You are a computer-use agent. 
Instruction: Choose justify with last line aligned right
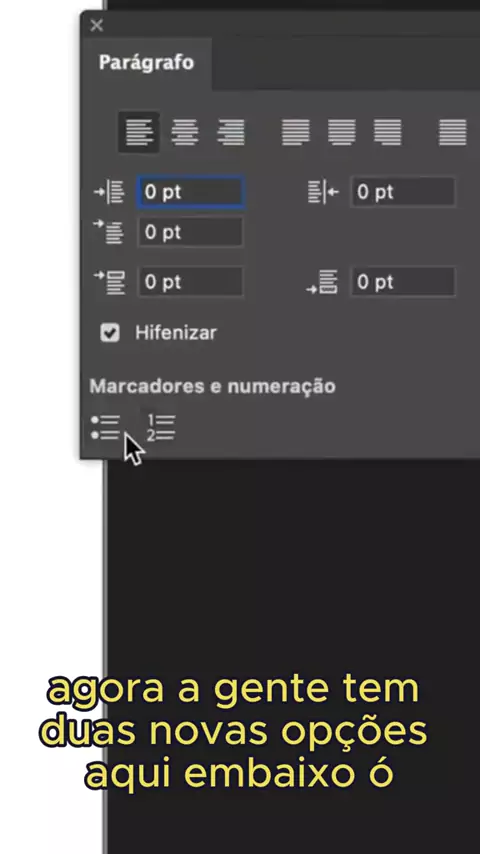tap(387, 132)
